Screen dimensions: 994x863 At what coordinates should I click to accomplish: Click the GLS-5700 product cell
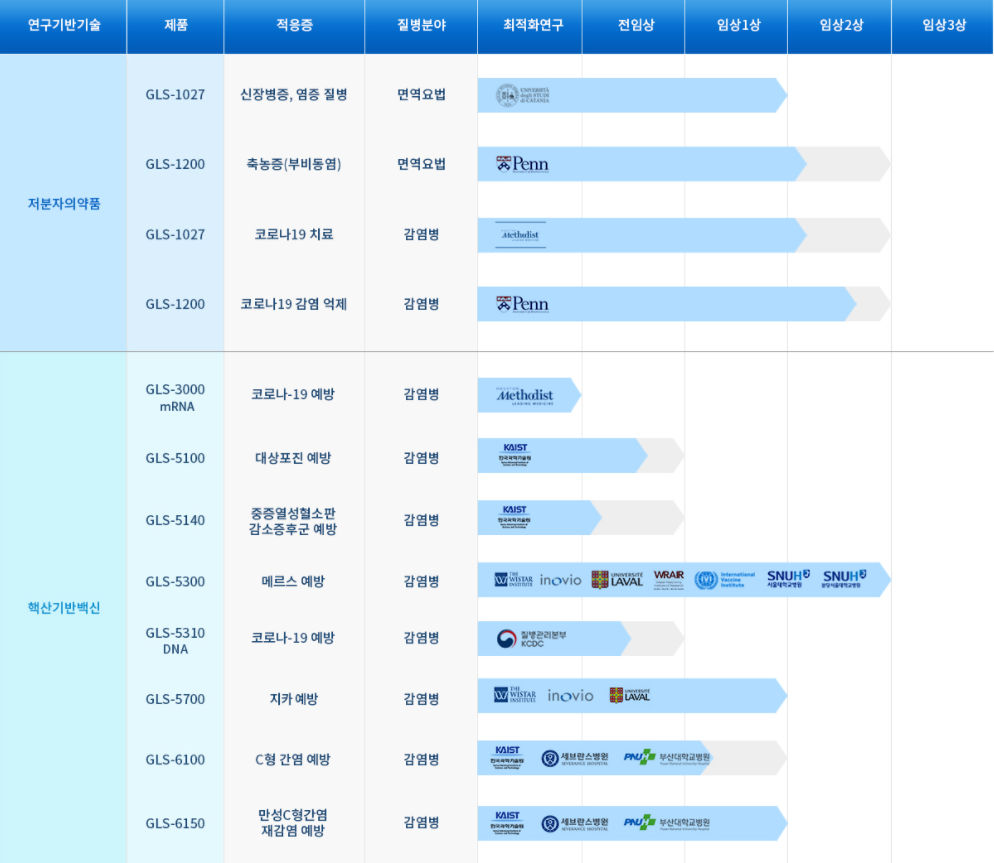click(x=175, y=699)
